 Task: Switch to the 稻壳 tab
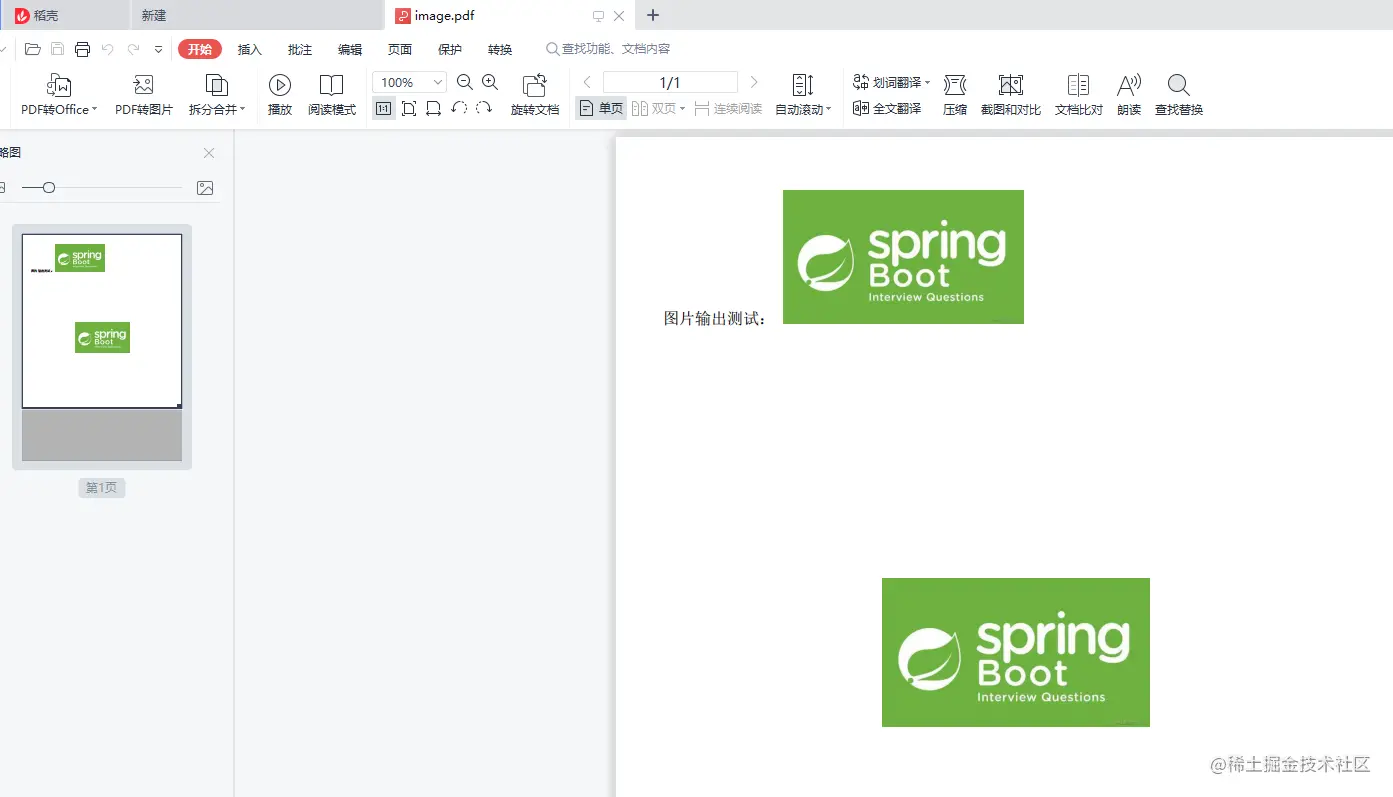[x=65, y=15]
